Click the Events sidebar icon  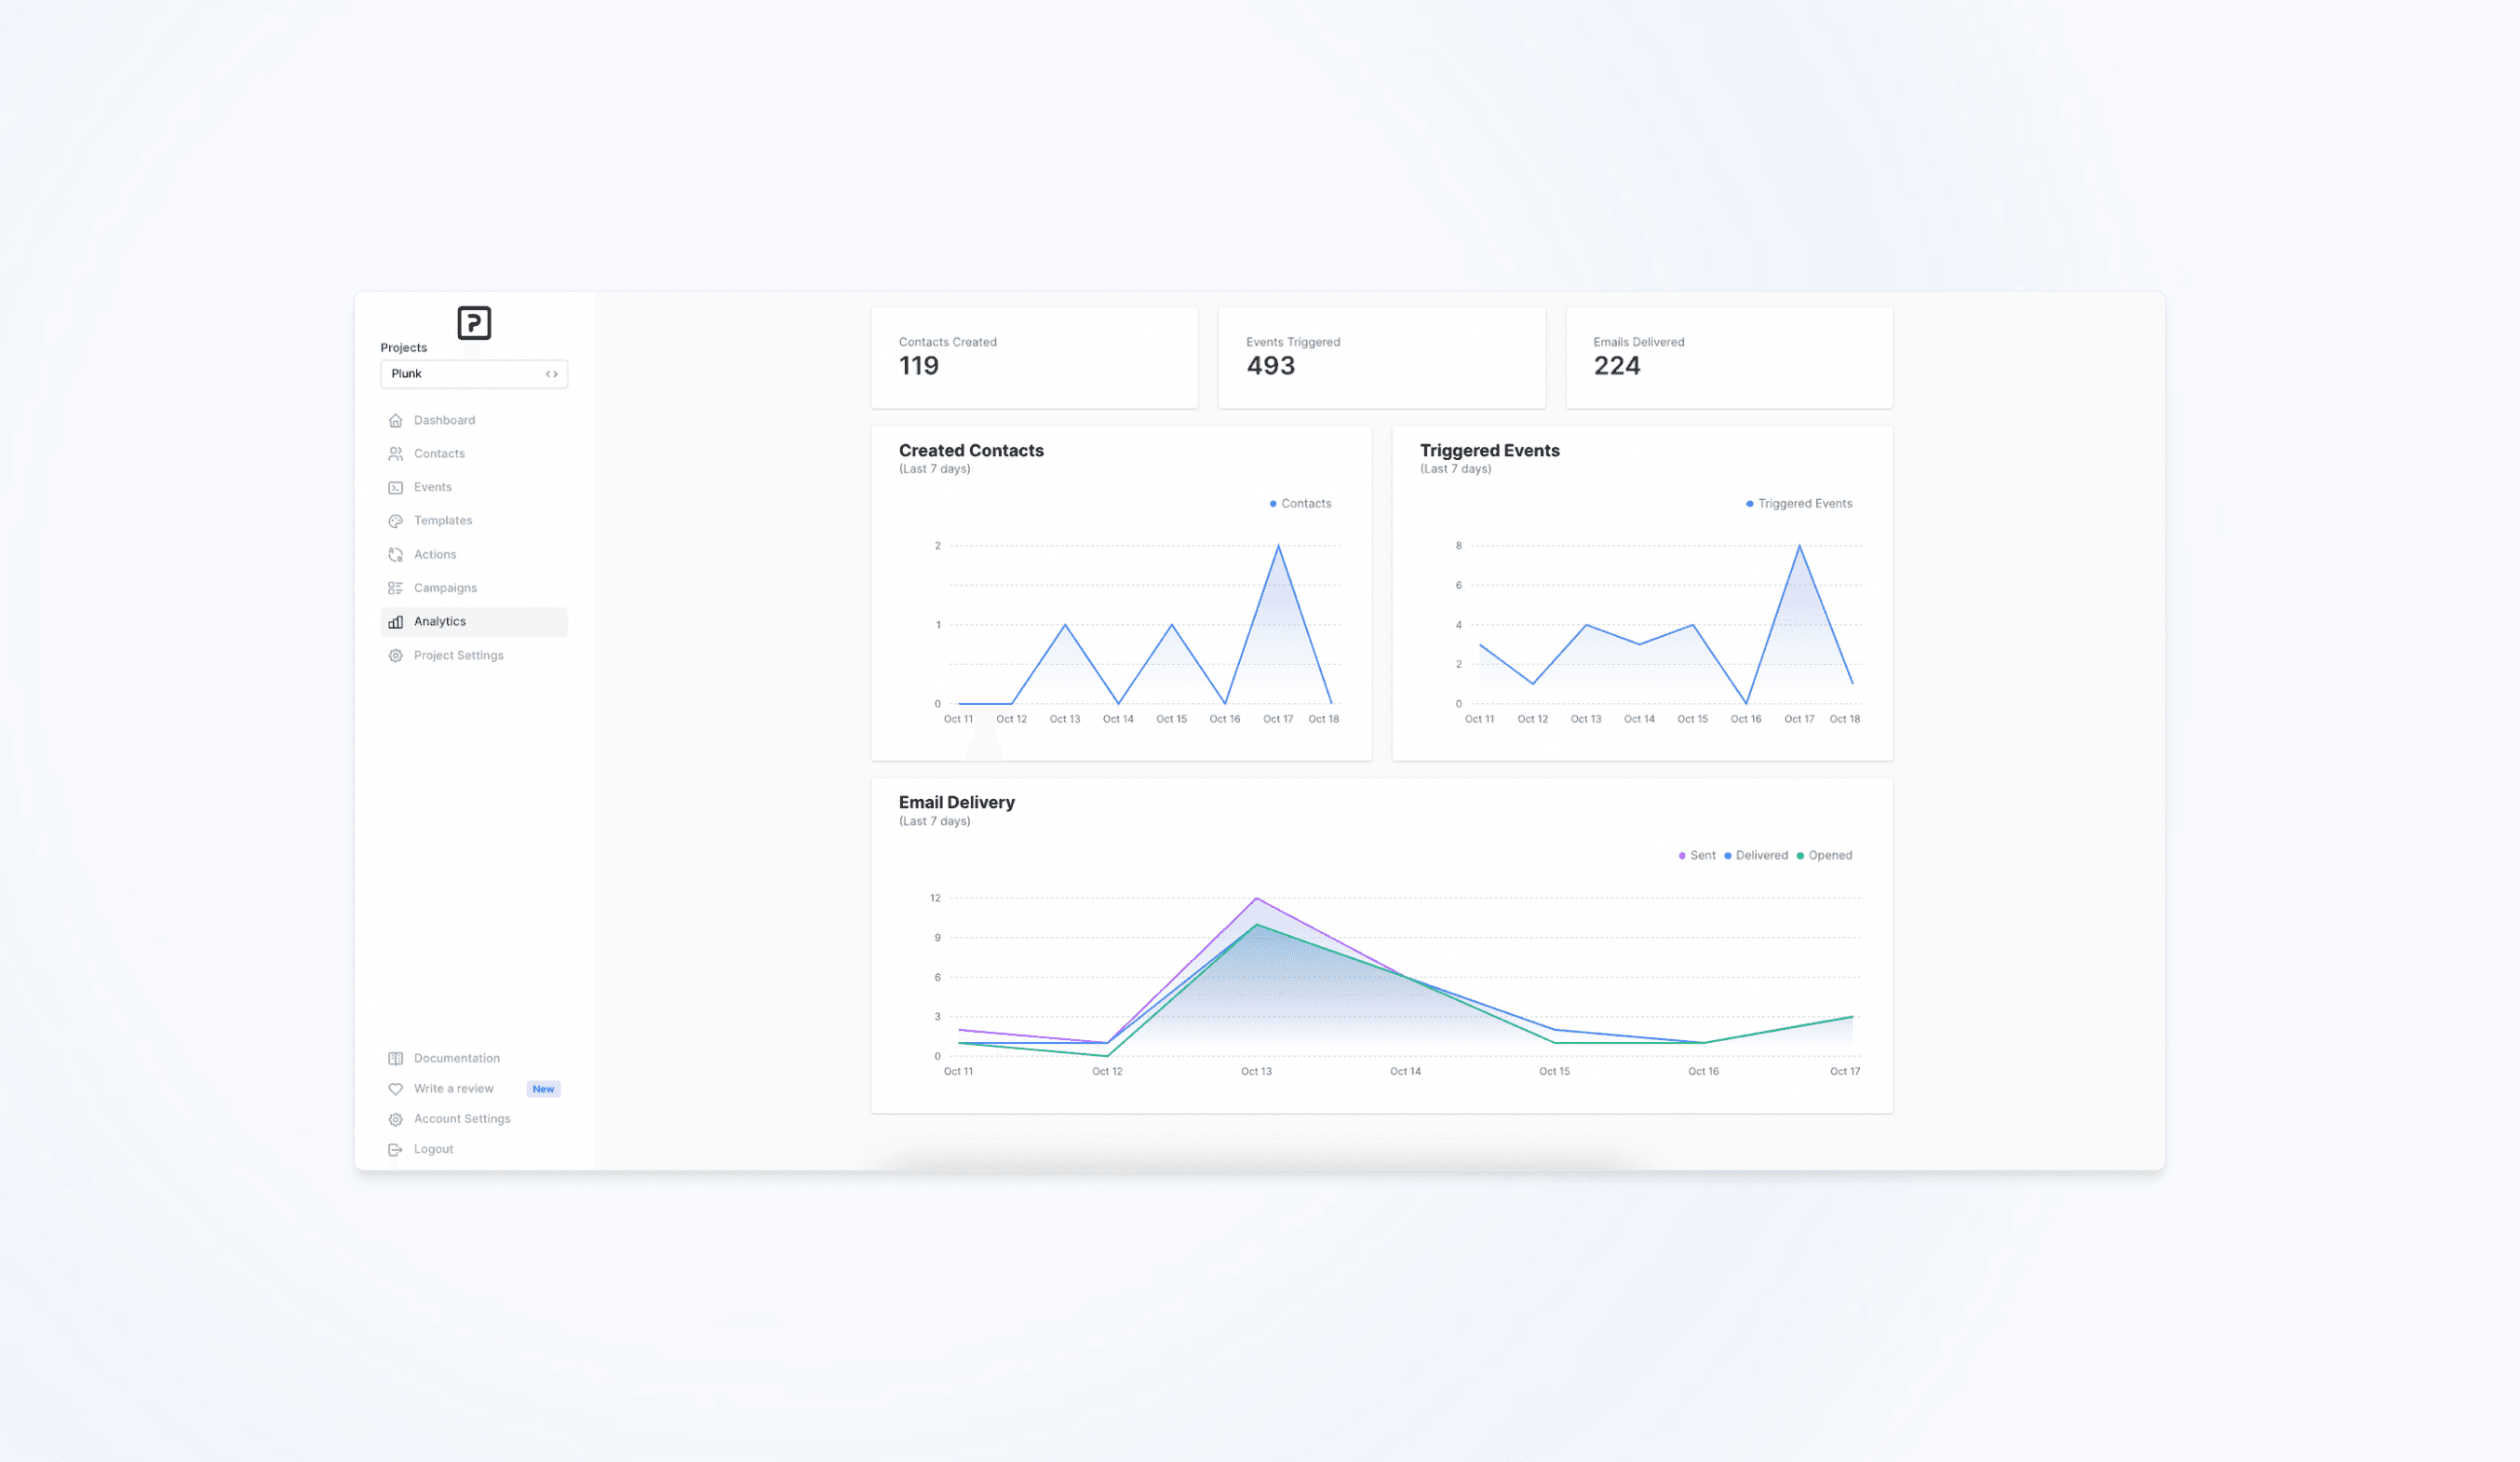[x=395, y=487]
